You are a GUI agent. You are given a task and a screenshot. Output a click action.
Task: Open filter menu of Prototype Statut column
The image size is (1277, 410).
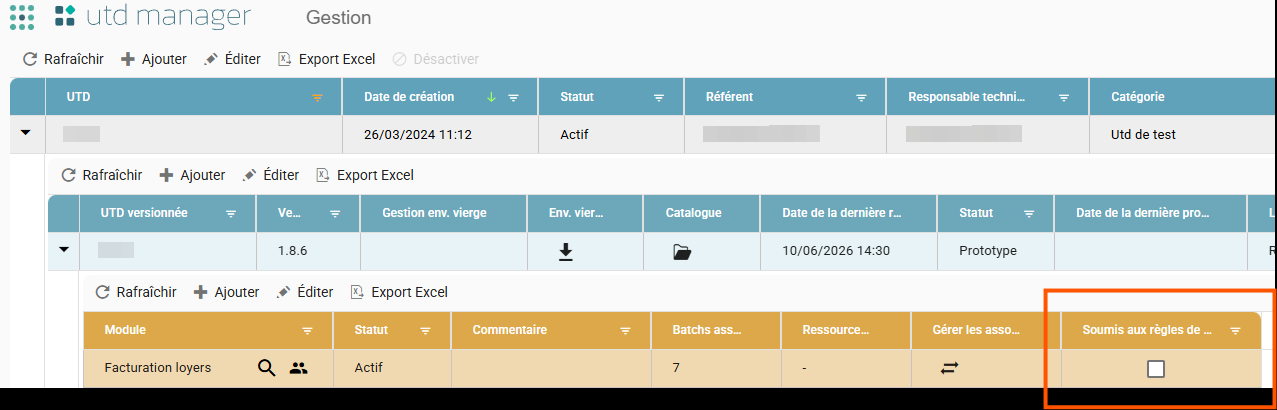point(1030,214)
